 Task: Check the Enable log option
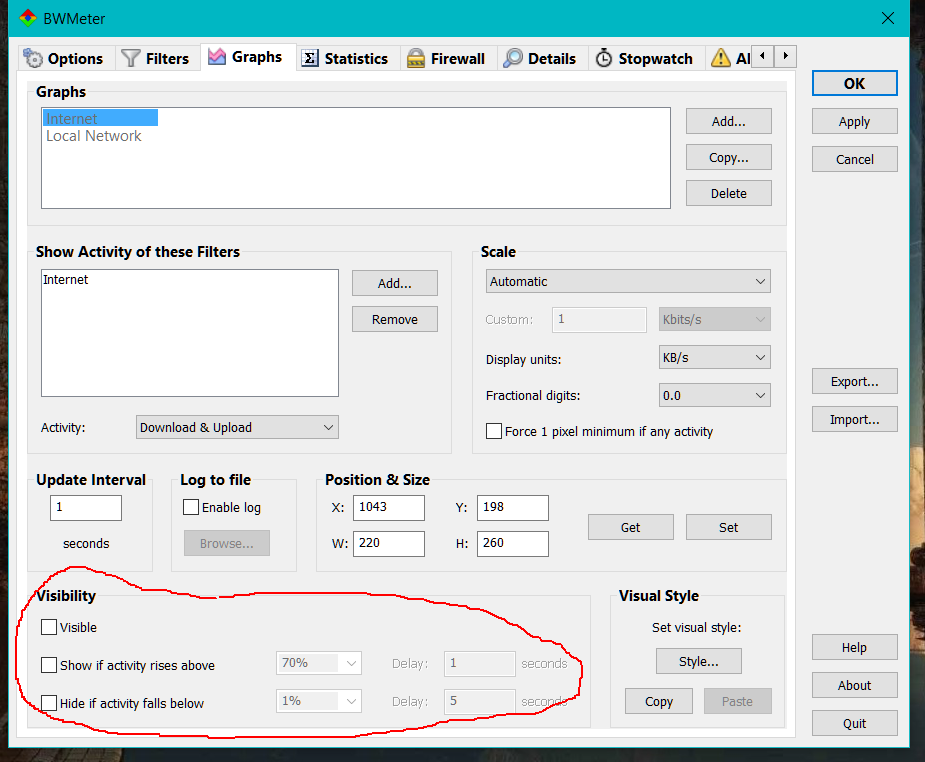(x=191, y=507)
